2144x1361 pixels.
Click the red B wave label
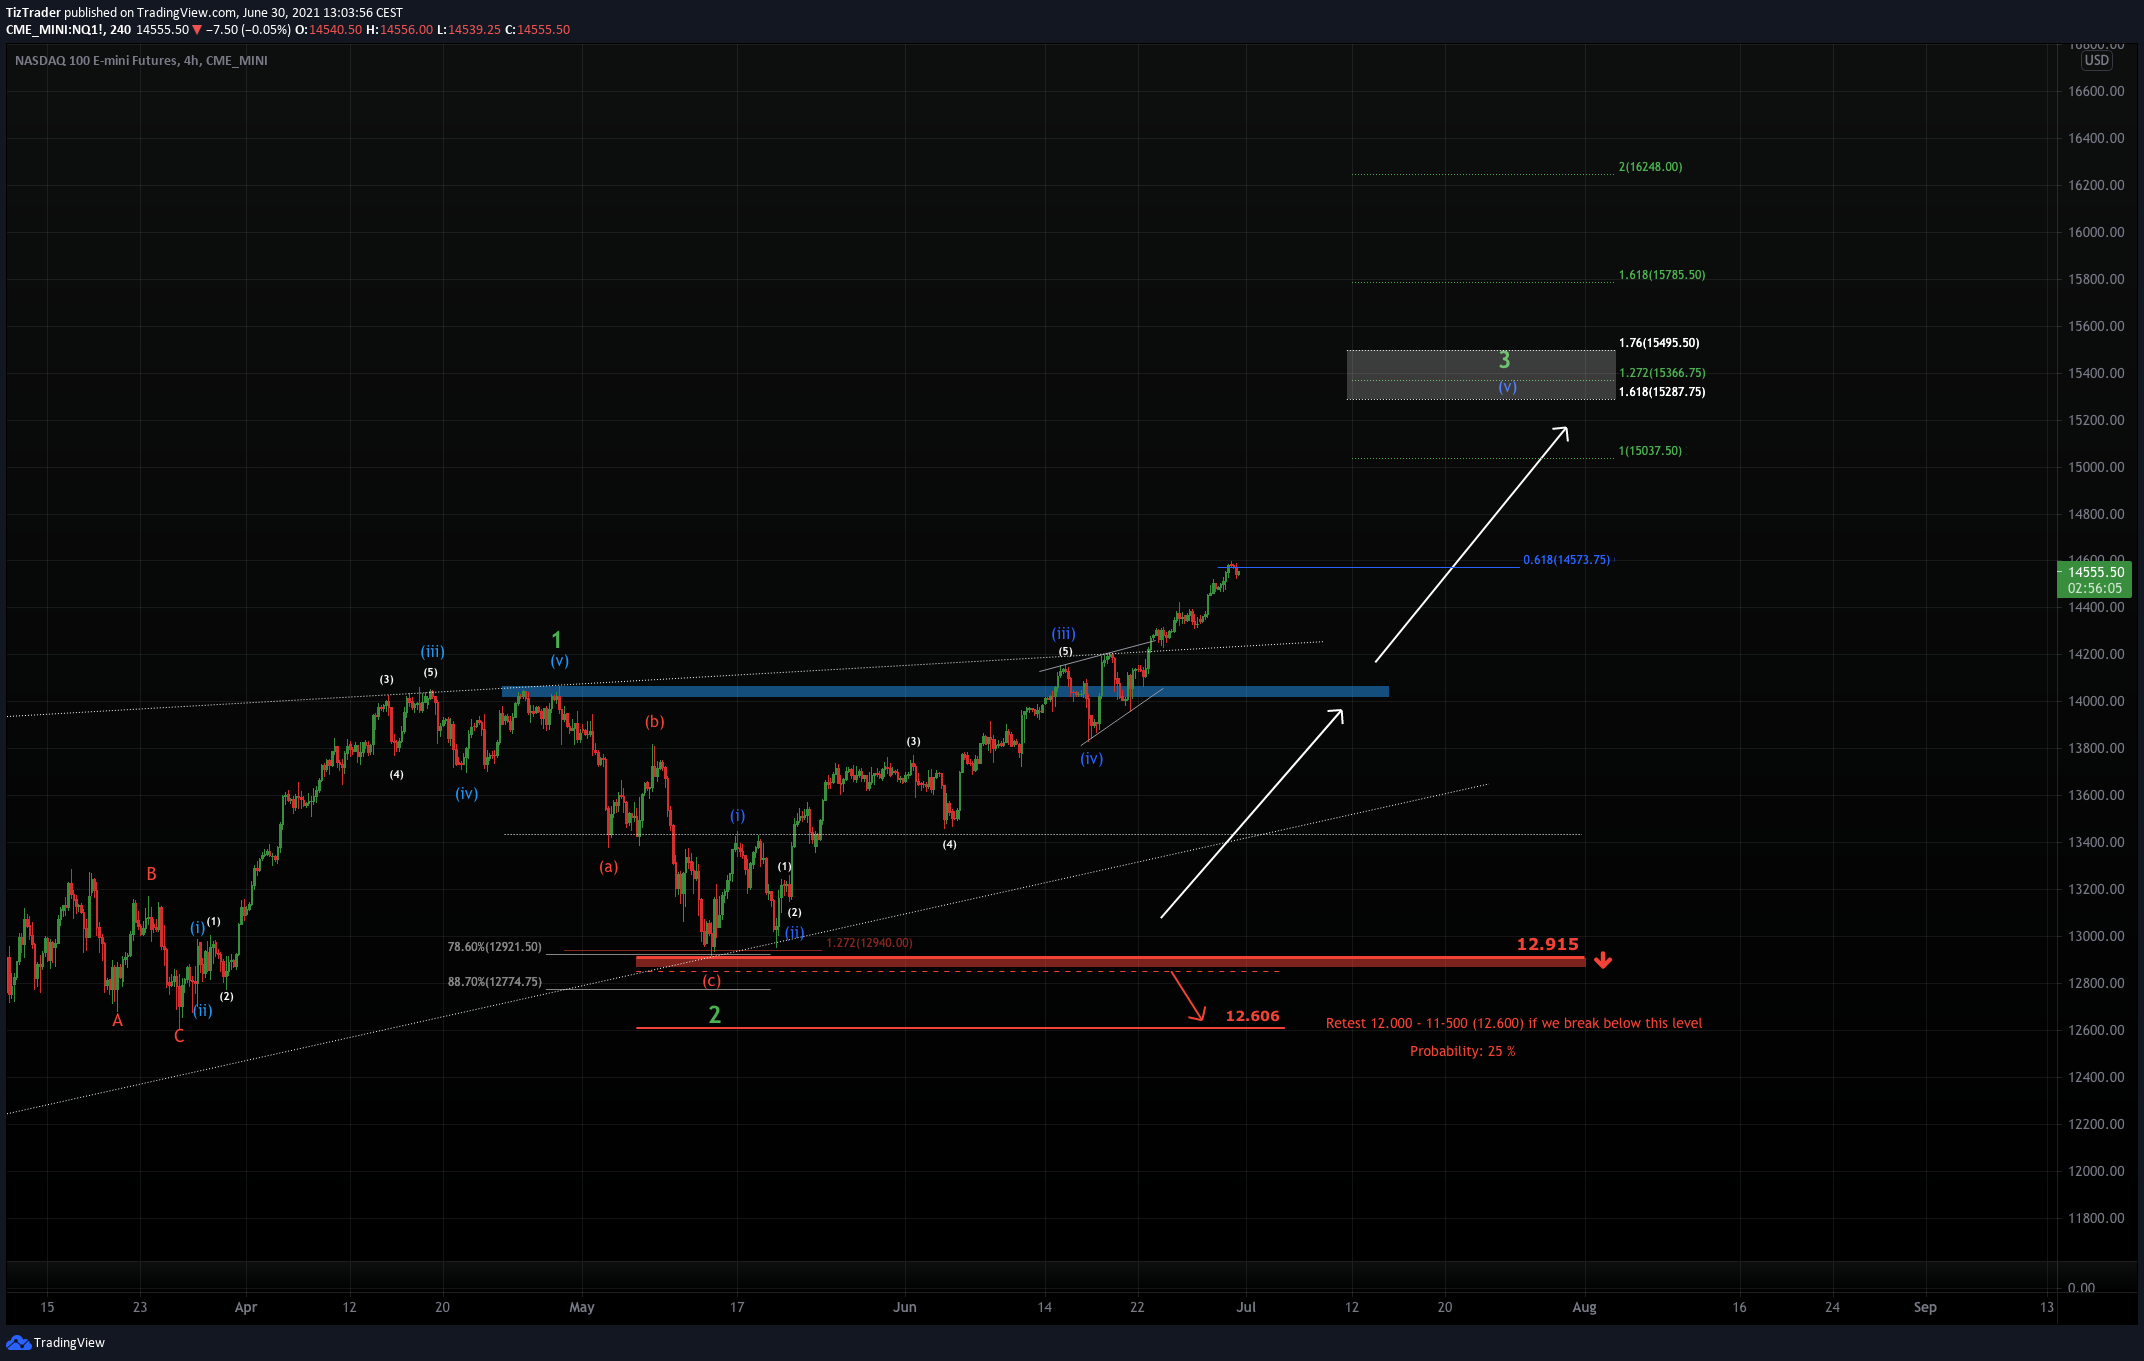151,874
